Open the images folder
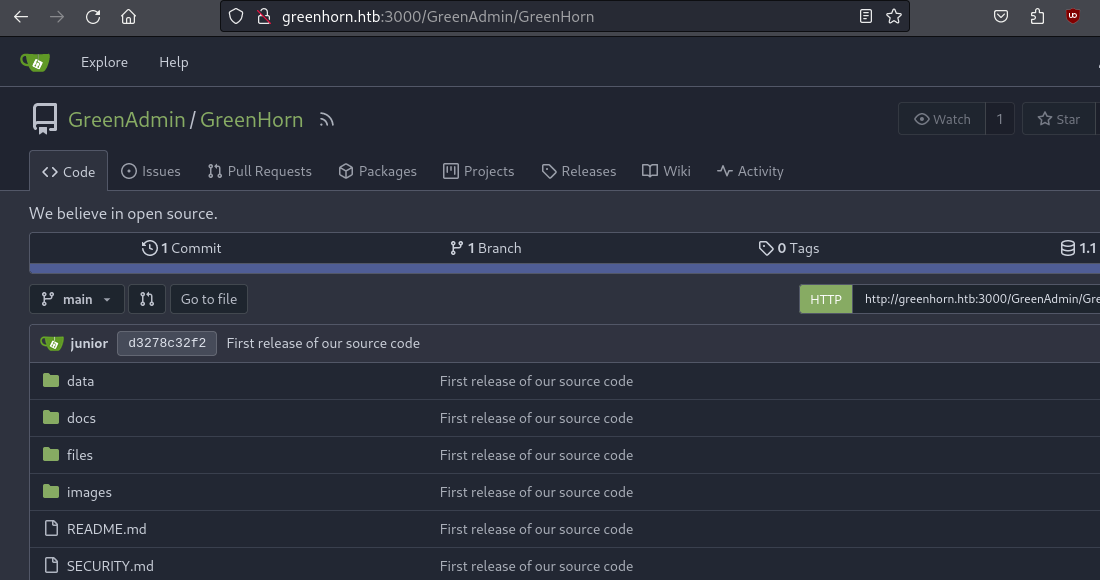This screenshot has height=580, width=1100. (x=89, y=492)
